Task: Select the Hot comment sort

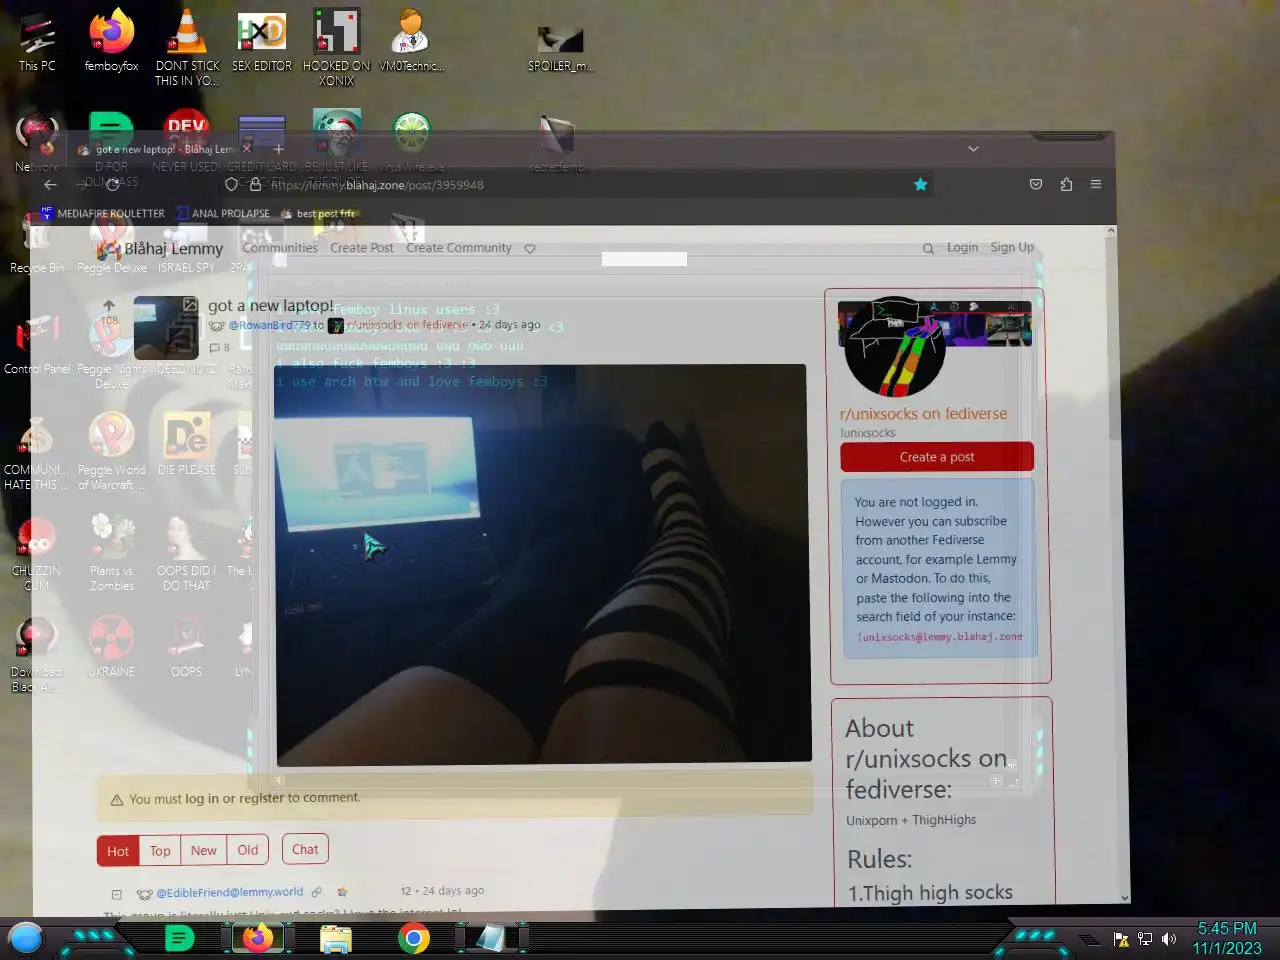Action: coord(118,851)
